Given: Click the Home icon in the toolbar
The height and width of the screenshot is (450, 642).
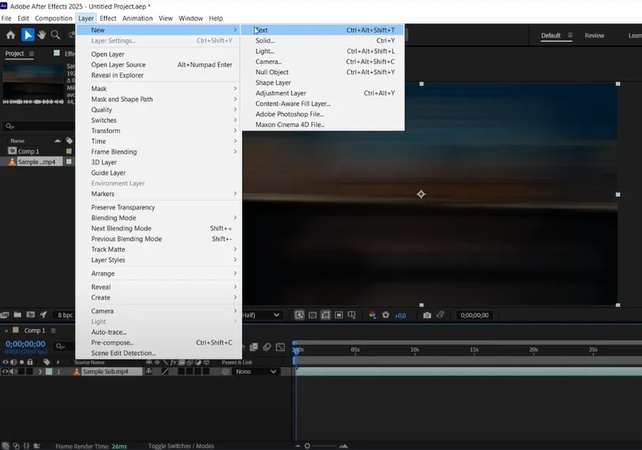Looking at the screenshot, I should click(x=10, y=35).
